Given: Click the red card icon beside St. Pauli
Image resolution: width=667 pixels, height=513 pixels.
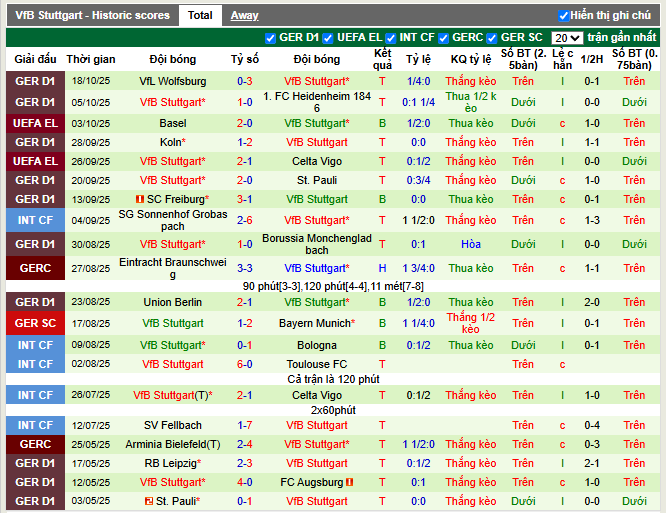Looking at the screenshot, I should click(148, 501).
